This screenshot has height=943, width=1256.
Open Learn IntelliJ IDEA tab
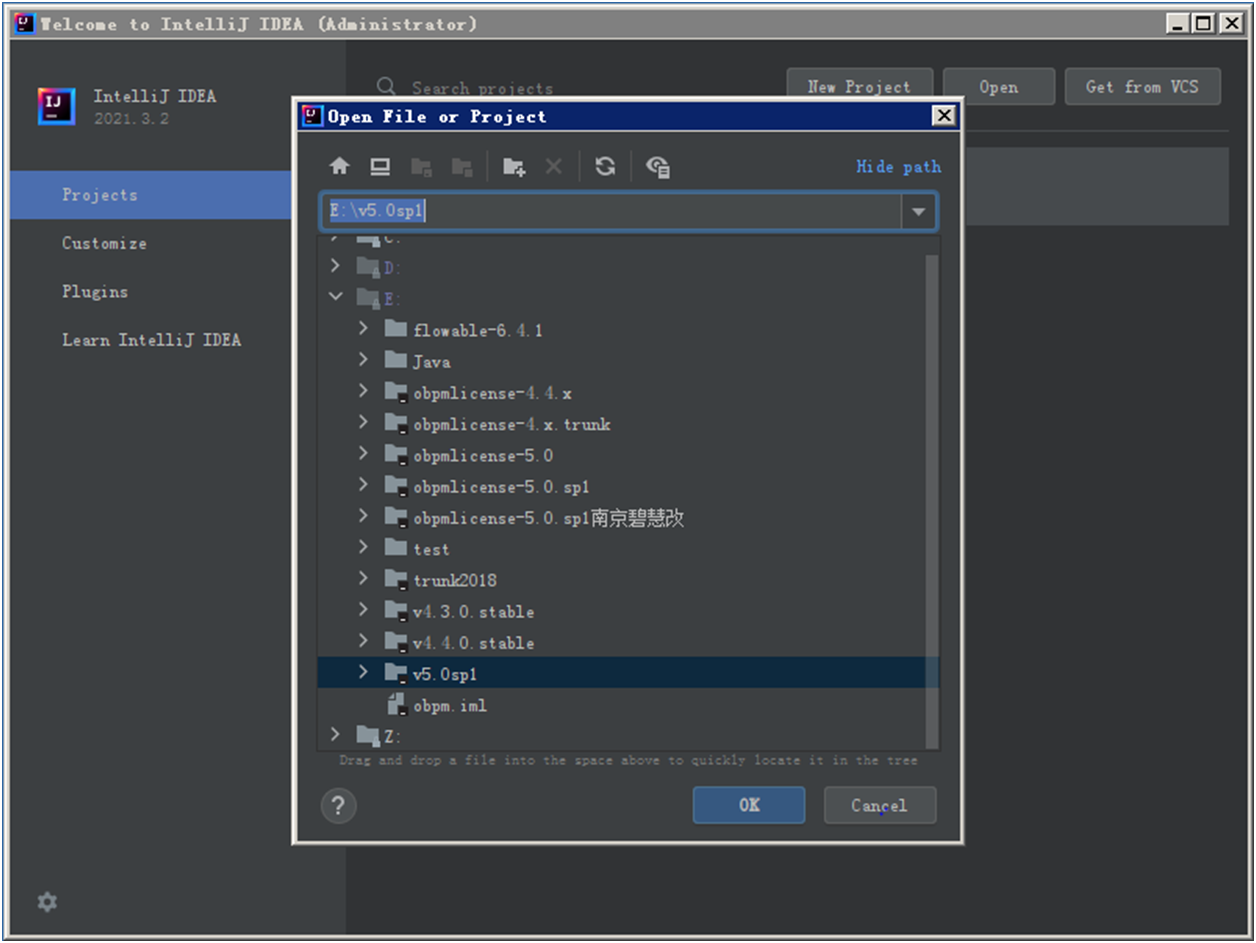pos(151,340)
